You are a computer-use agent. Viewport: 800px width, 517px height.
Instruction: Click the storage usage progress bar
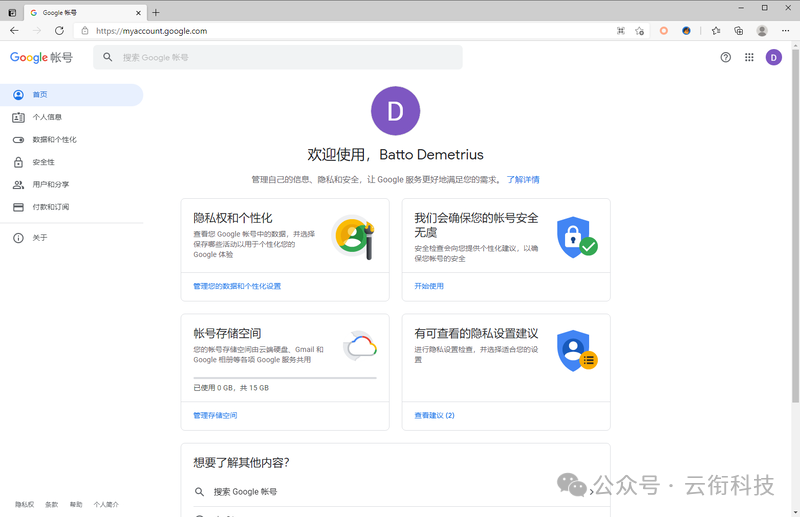(x=285, y=378)
